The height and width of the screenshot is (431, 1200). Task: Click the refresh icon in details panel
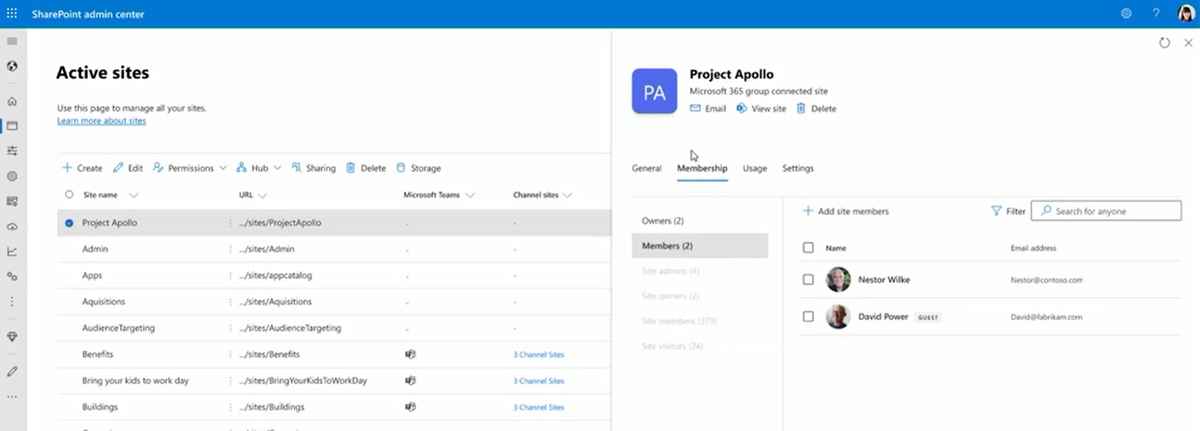point(1164,43)
